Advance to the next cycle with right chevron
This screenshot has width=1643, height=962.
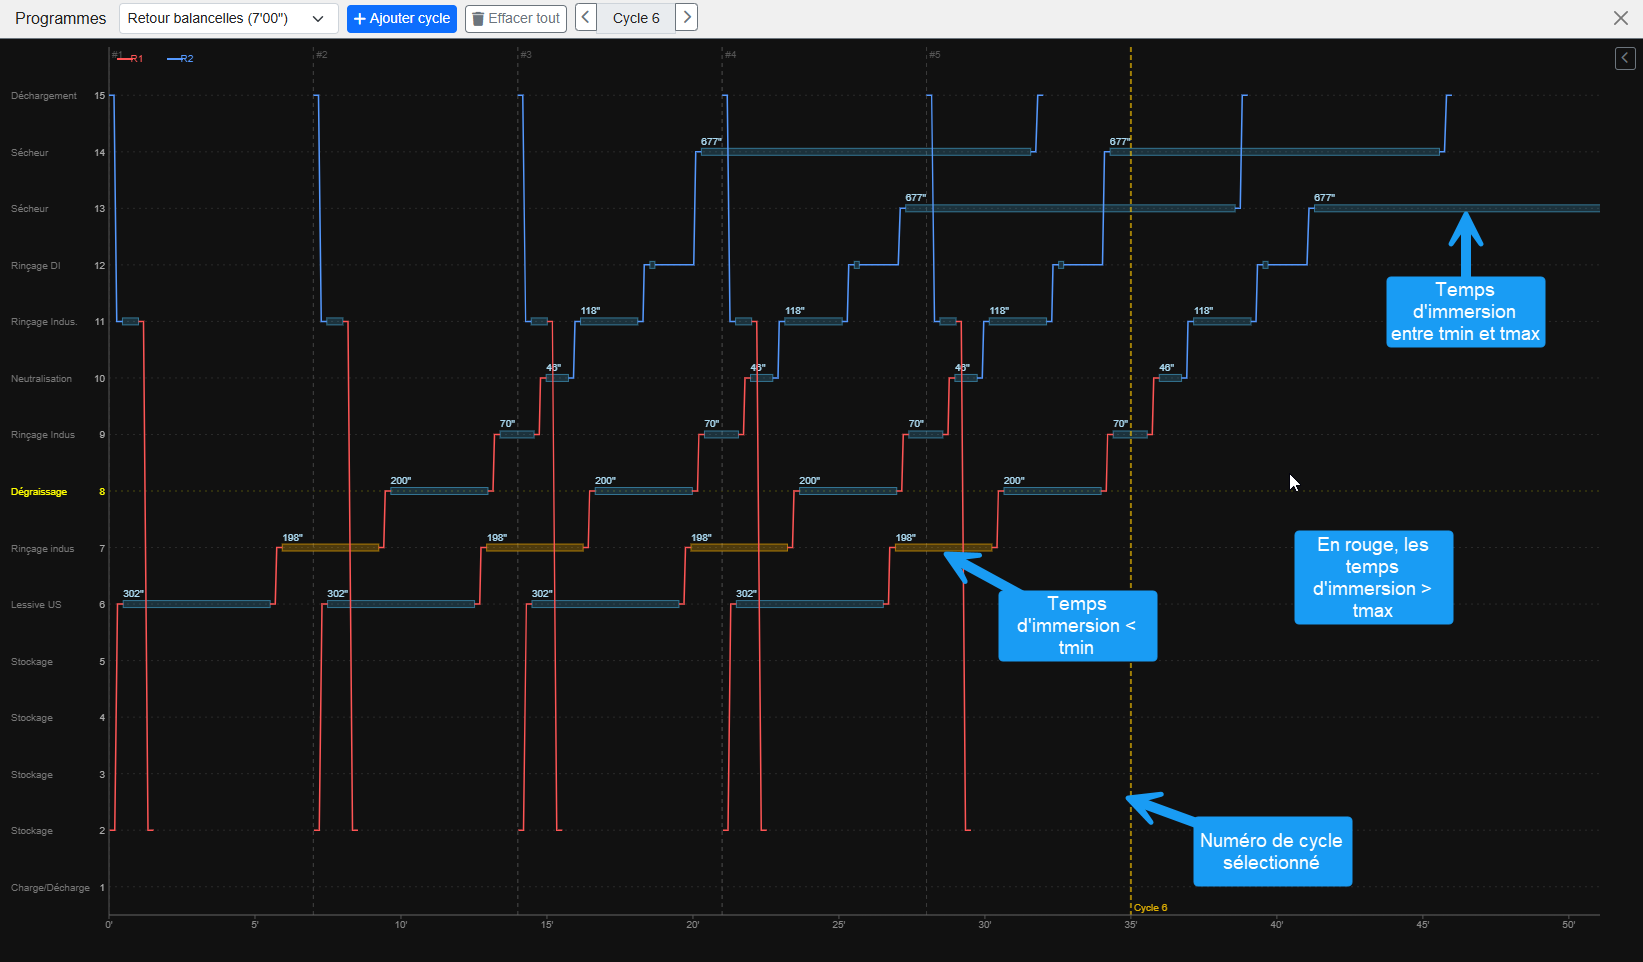pos(686,18)
